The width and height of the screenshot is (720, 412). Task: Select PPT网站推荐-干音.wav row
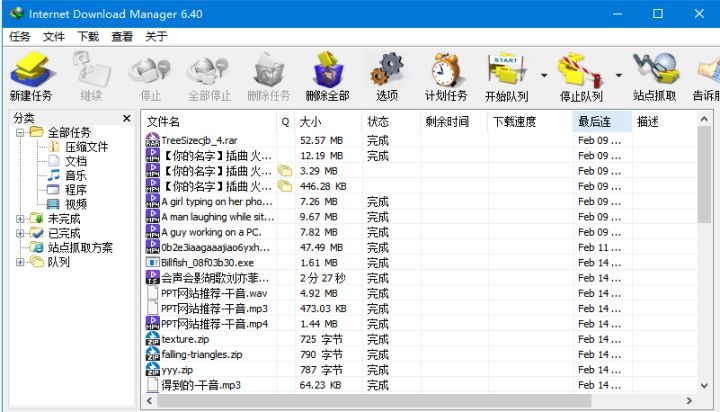coord(419,293)
